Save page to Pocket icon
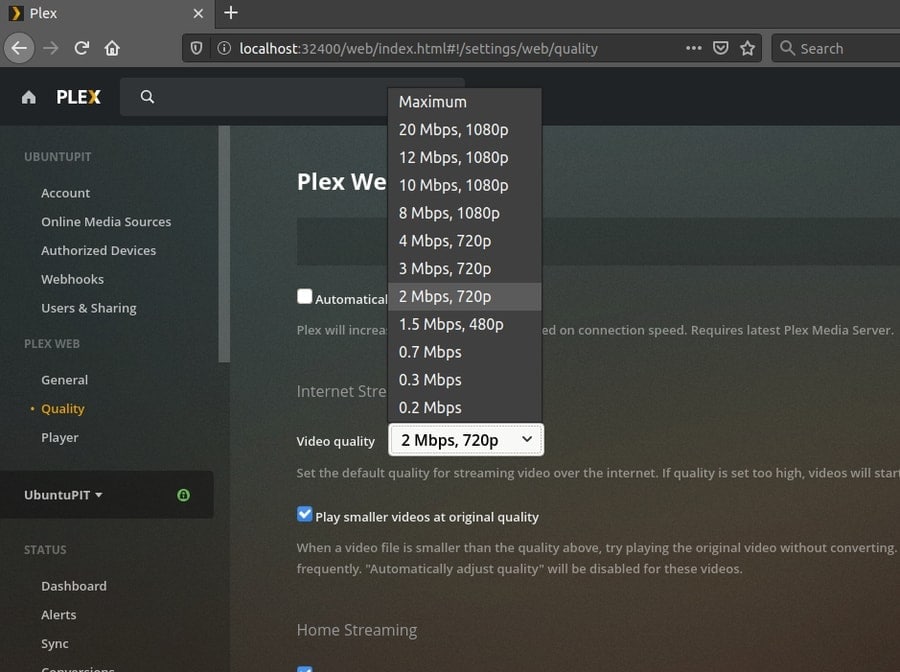Viewport: 900px width, 672px height. (x=720, y=48)
